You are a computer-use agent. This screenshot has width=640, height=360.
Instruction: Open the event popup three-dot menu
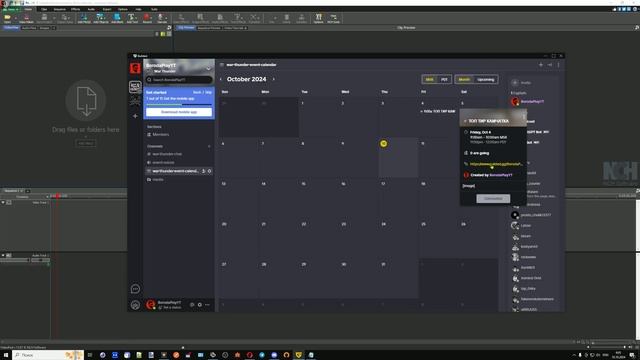coord(524,117)
